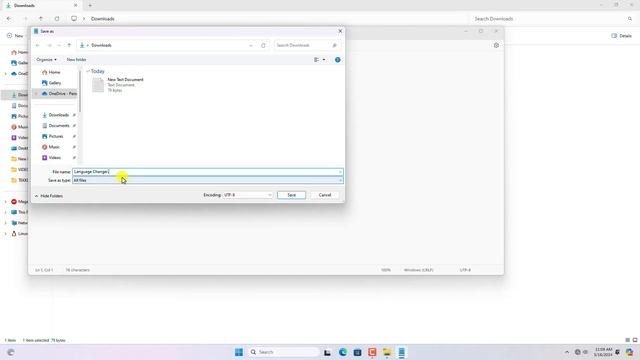
Task: Show hidden system tray icons
Action: point(567,352)
